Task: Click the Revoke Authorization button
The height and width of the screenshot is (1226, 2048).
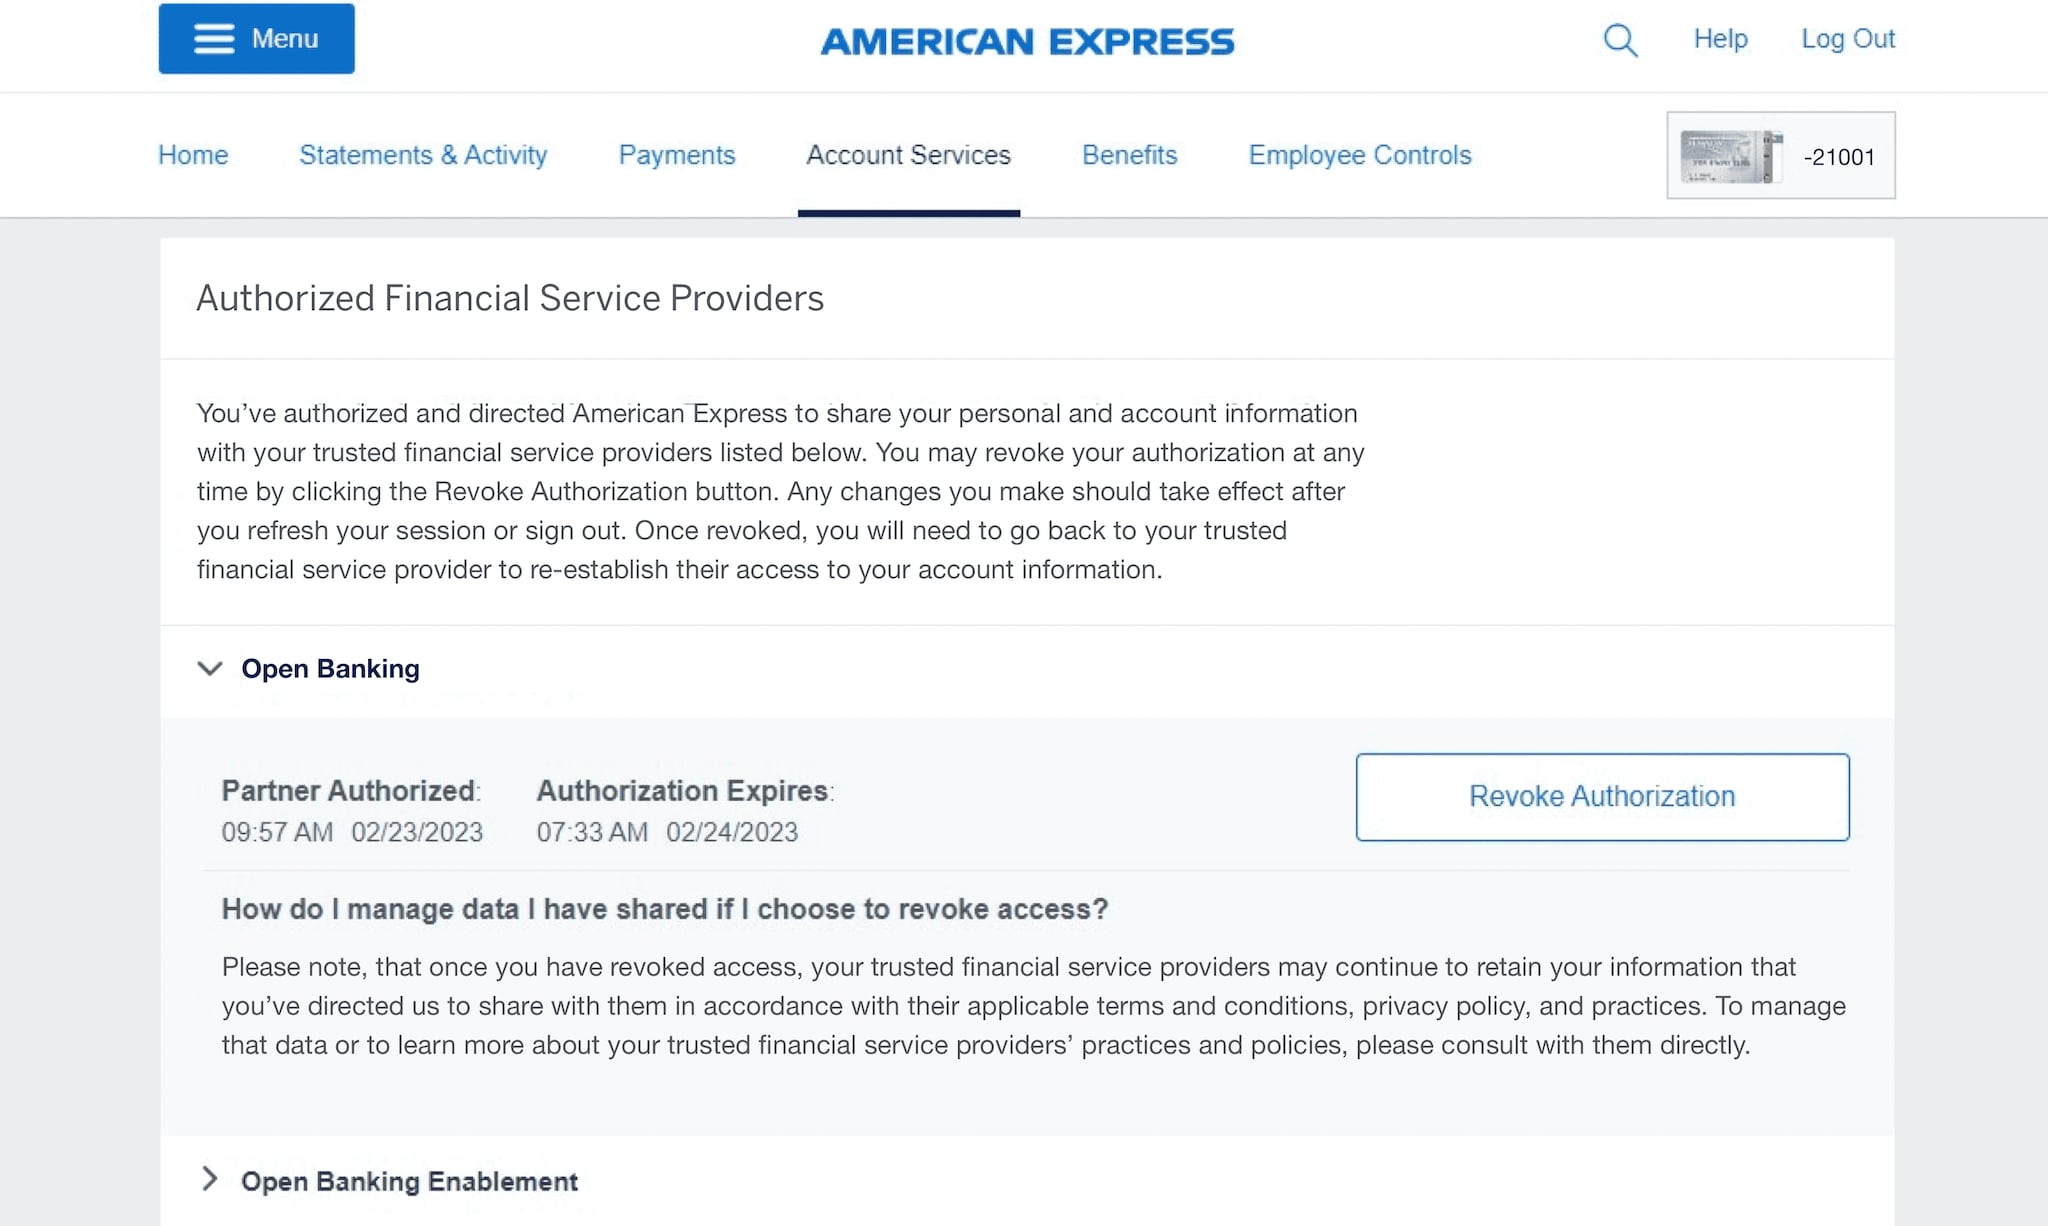Action: (x=1602, y=796)
